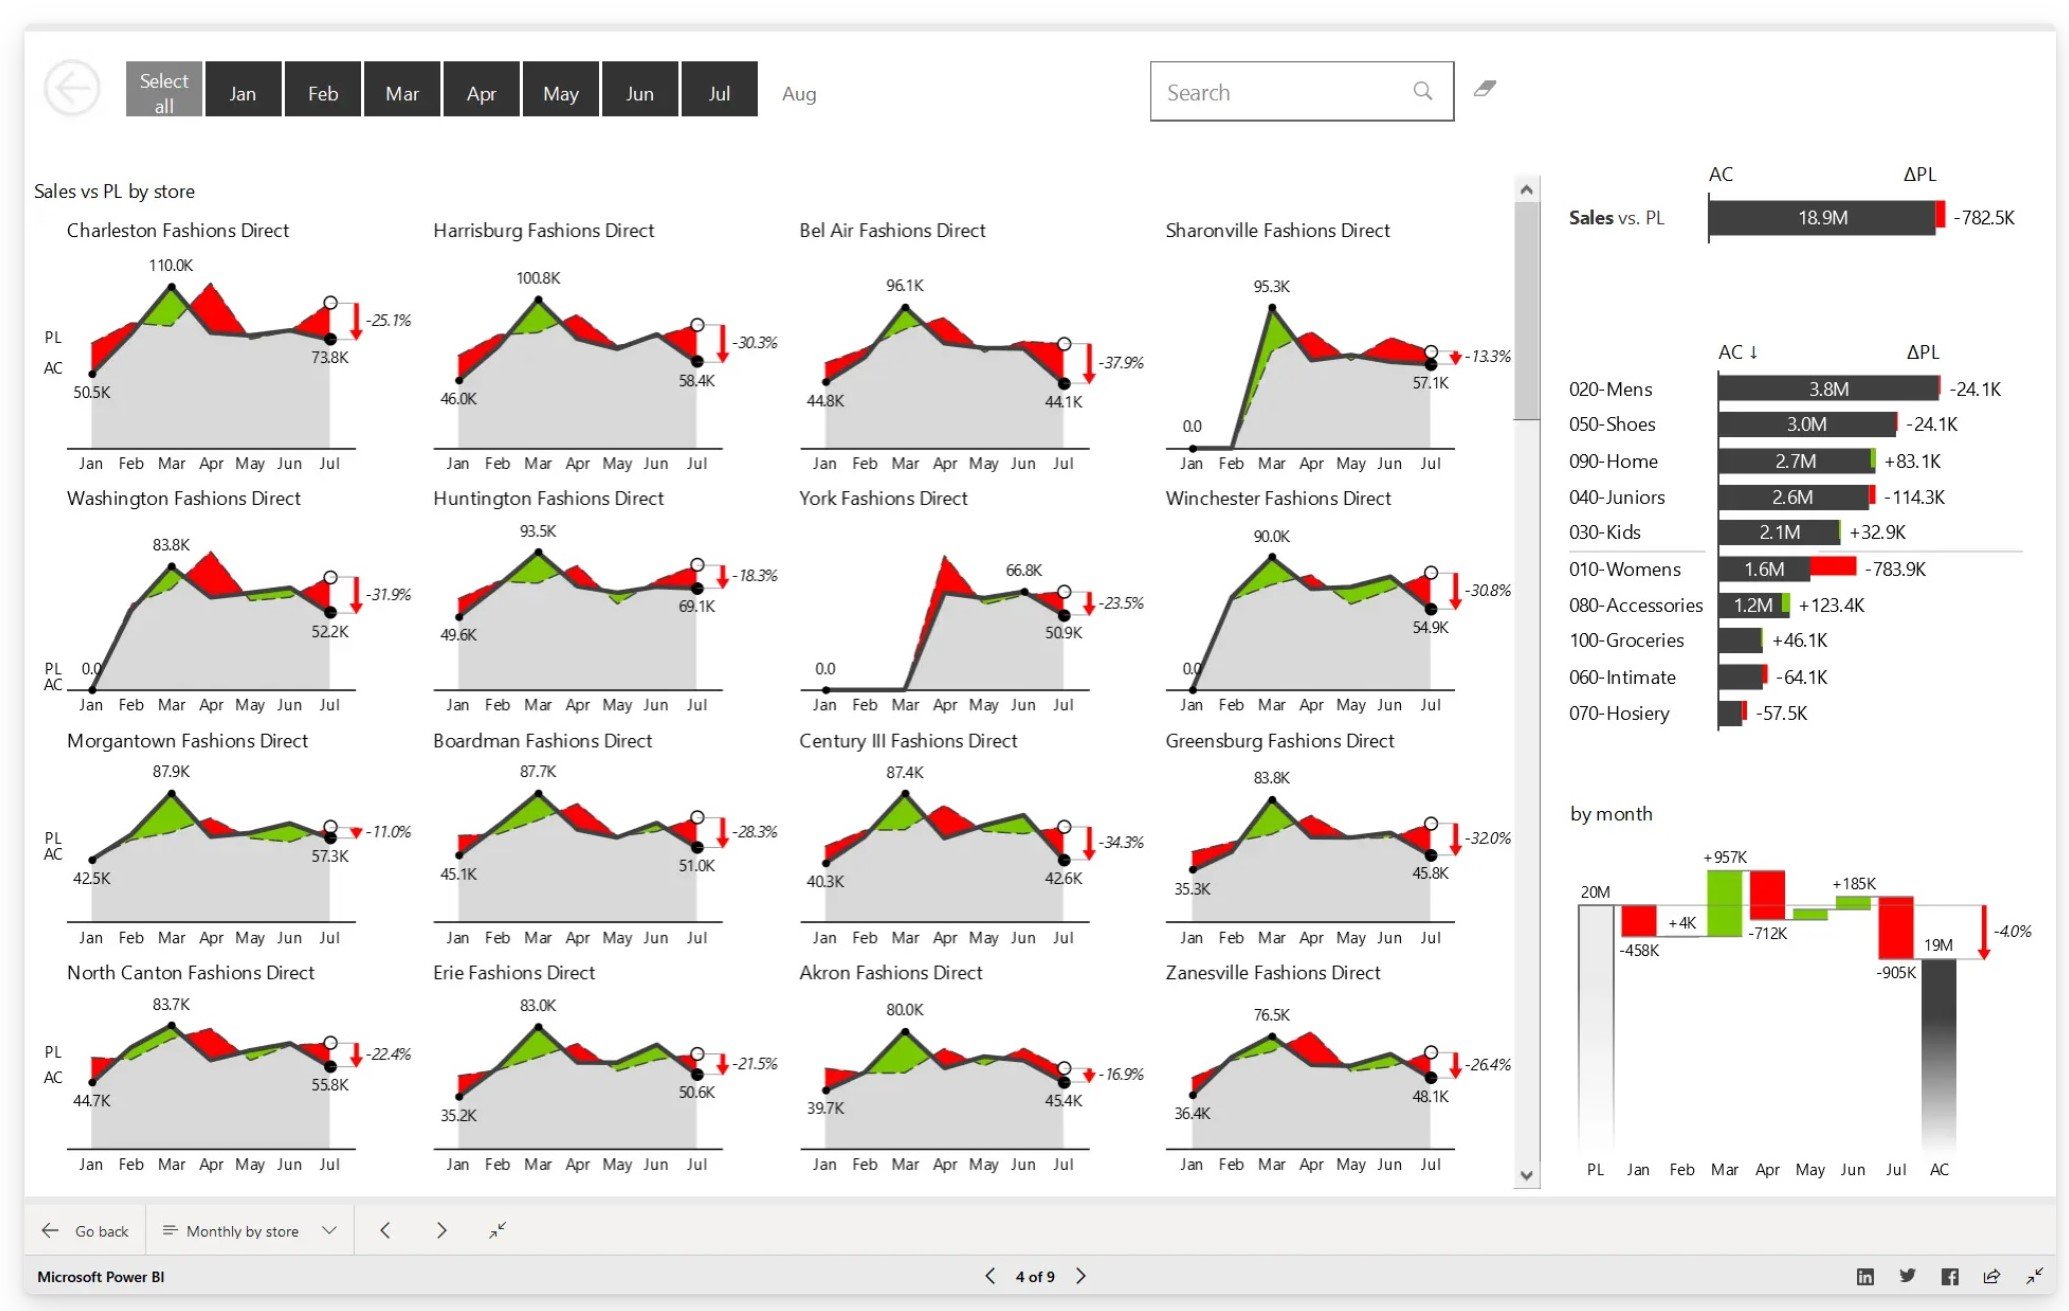This screenshot has height=1311, width=2069.
Task: Click the search magnifier icon
Action: (1421, 90)
